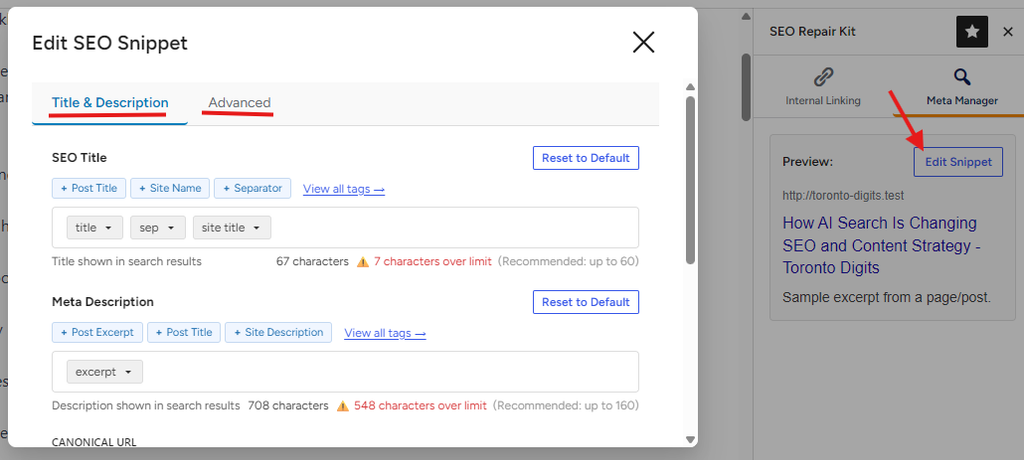This screenshot has width=1024, height=460.
Task: Open the Internal Linking chain icon
Action: pyautogui.click(x=823, y=77)
